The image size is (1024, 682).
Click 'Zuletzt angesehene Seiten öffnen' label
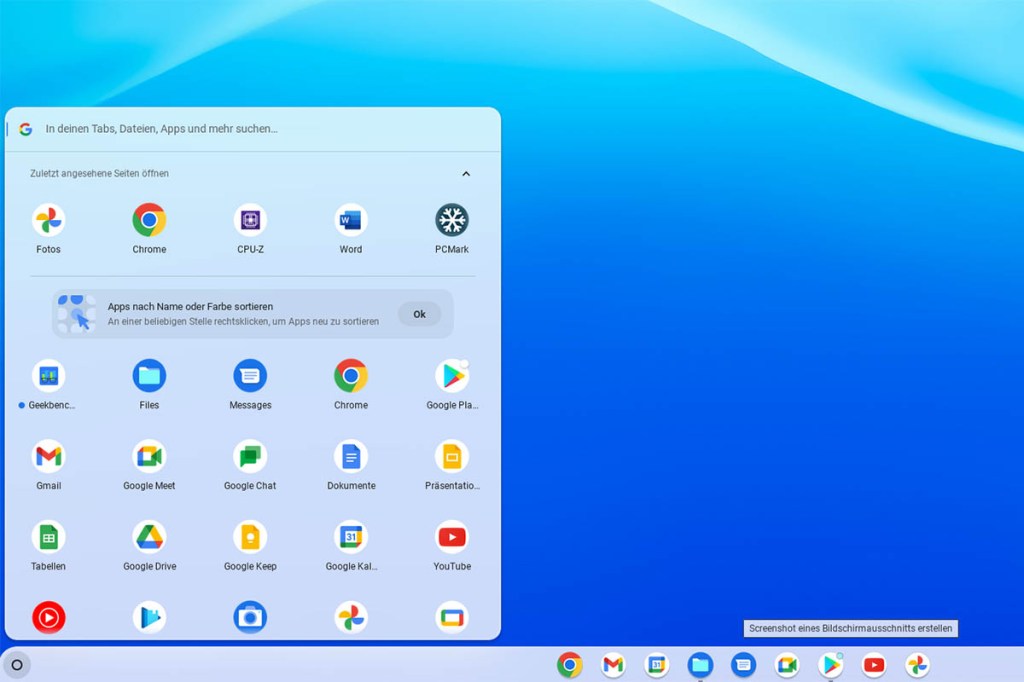click(99, 173)
